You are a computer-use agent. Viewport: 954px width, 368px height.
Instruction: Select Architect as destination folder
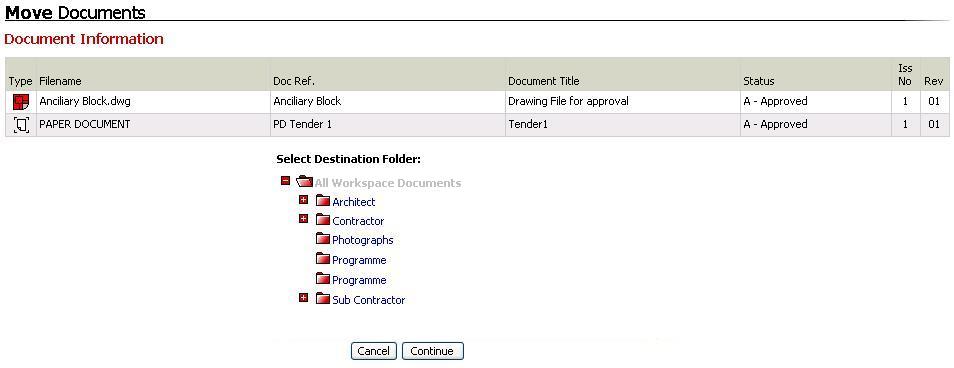click(353, 202)
